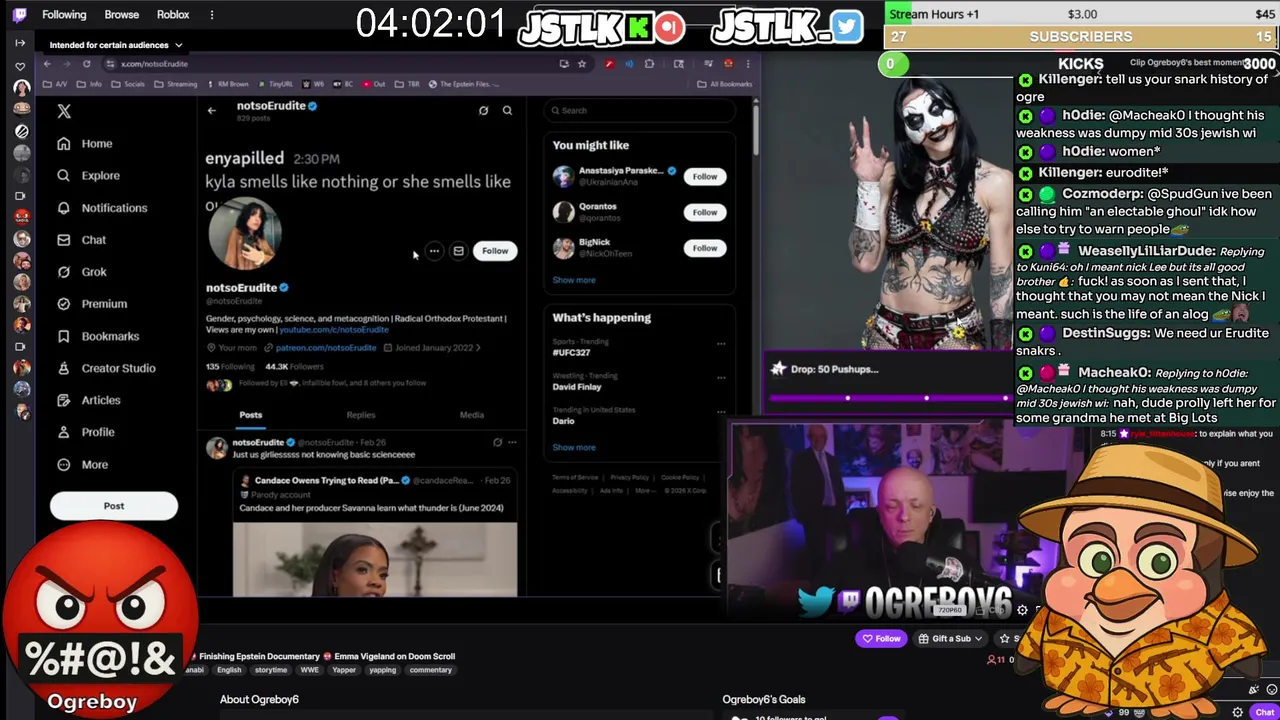1280x720 pixels.
Task: Open options for #UFC327 trend
Action: click(721, 344)
